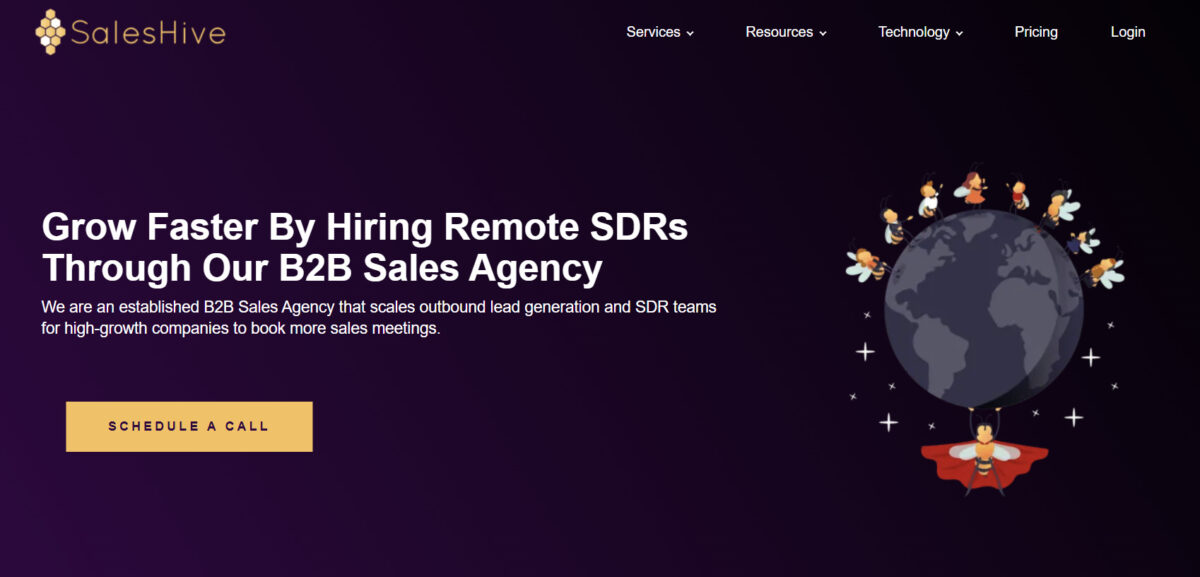Click the SalesHive honeycomb logo icon
The image size is (1200, 577).
coord(51,32)
